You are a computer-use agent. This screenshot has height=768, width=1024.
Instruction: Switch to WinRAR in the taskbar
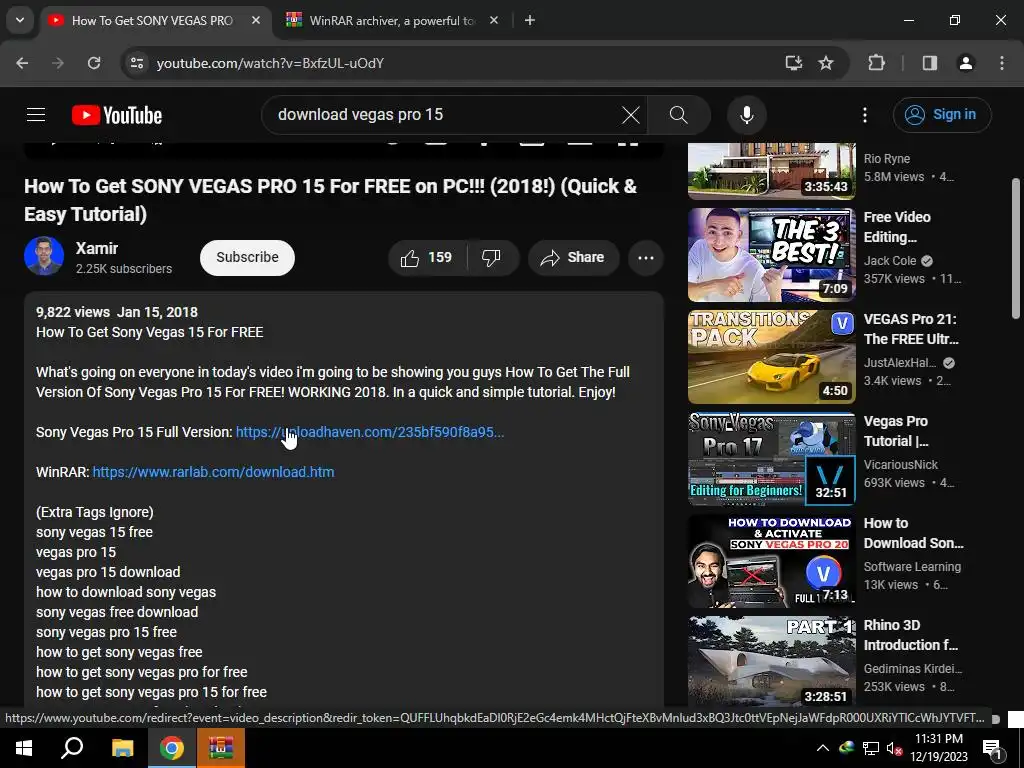coord(221,748)
